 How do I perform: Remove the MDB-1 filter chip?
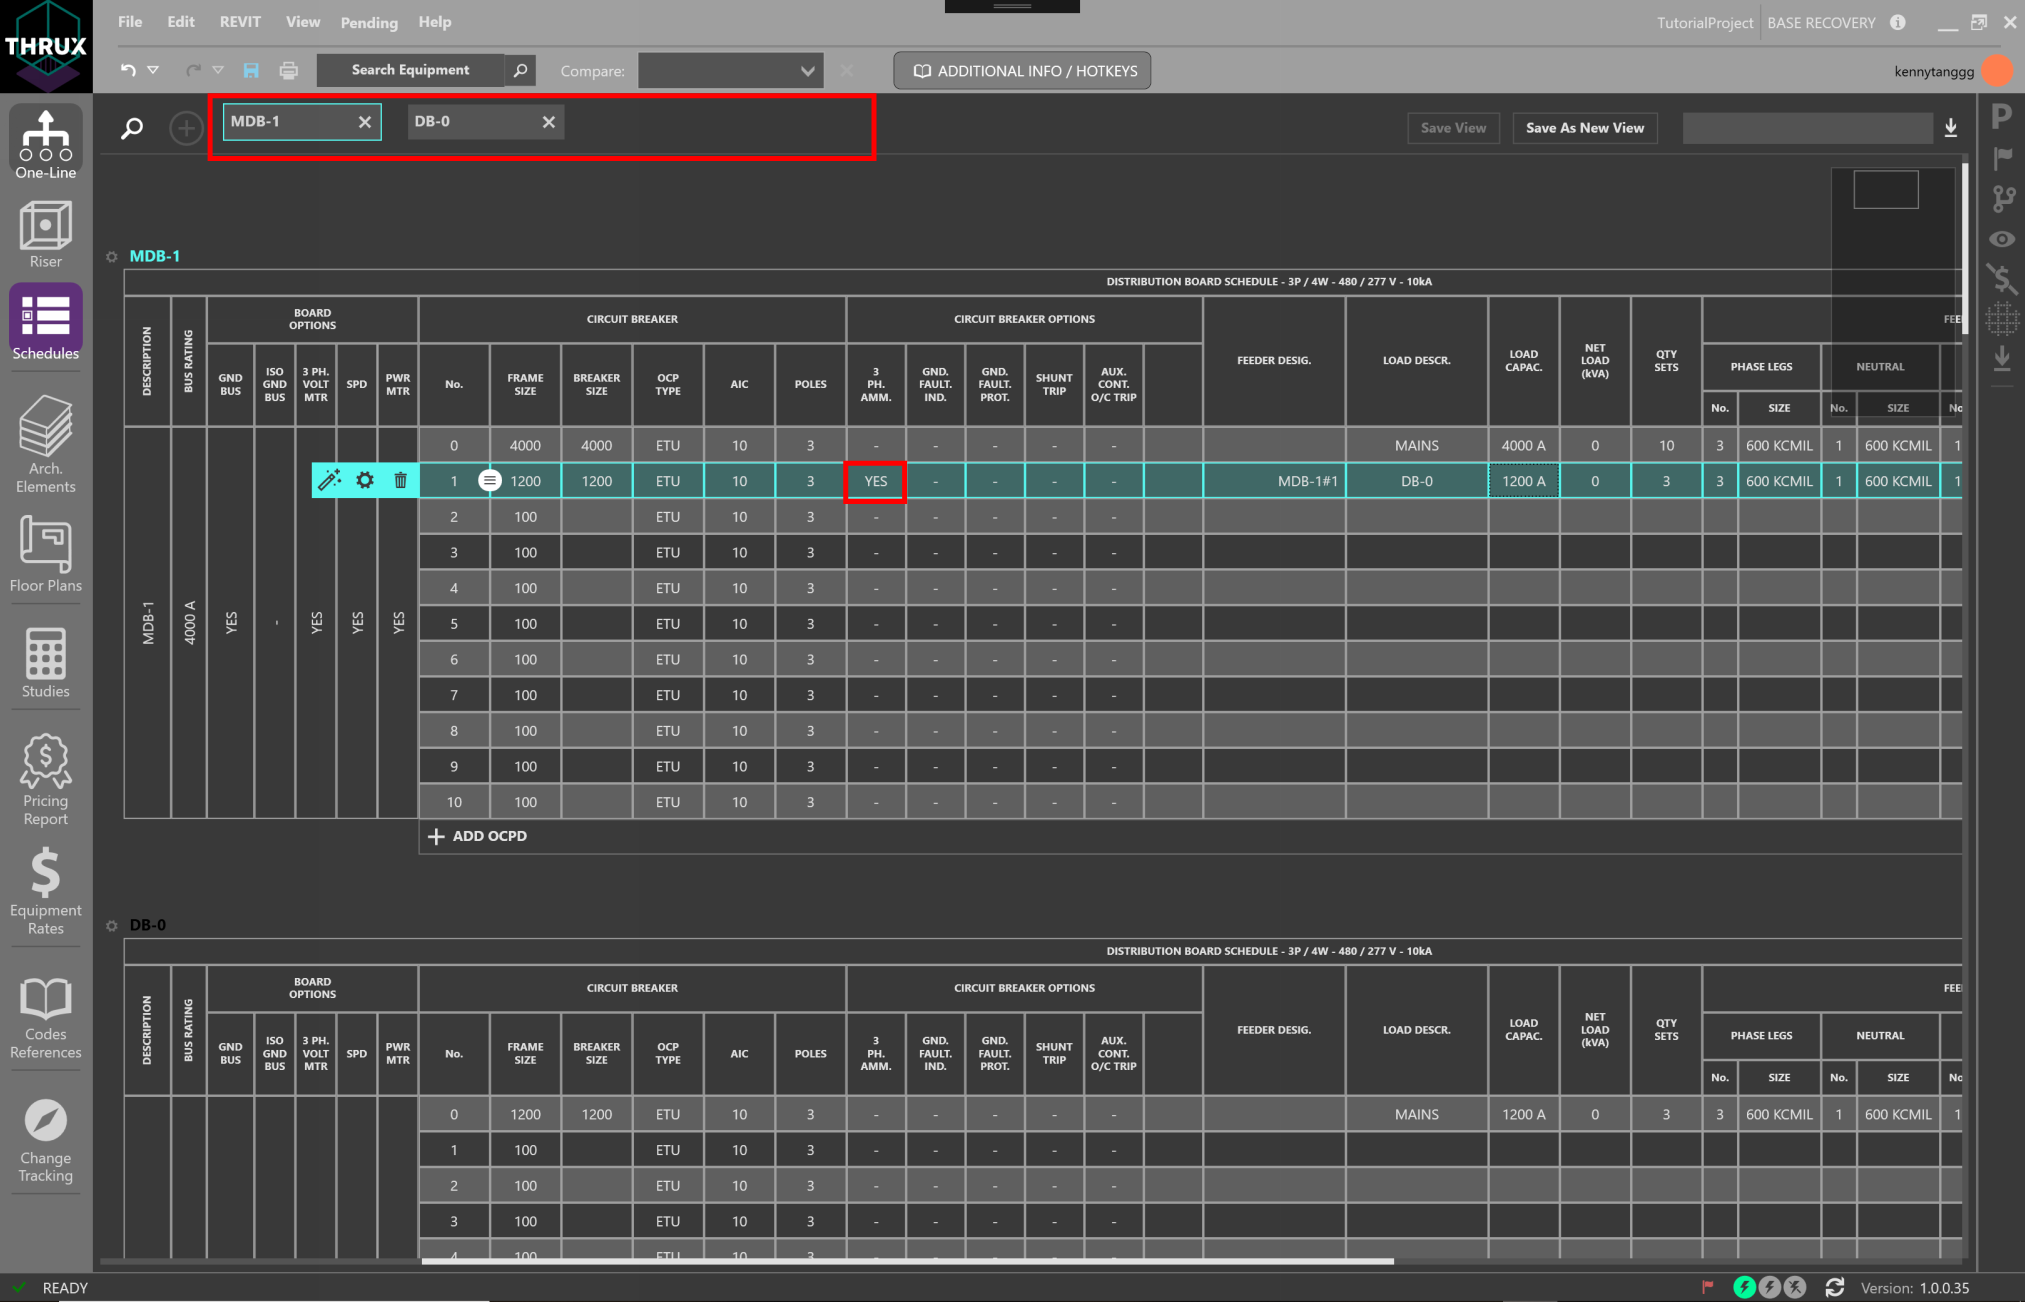[364, 121]
